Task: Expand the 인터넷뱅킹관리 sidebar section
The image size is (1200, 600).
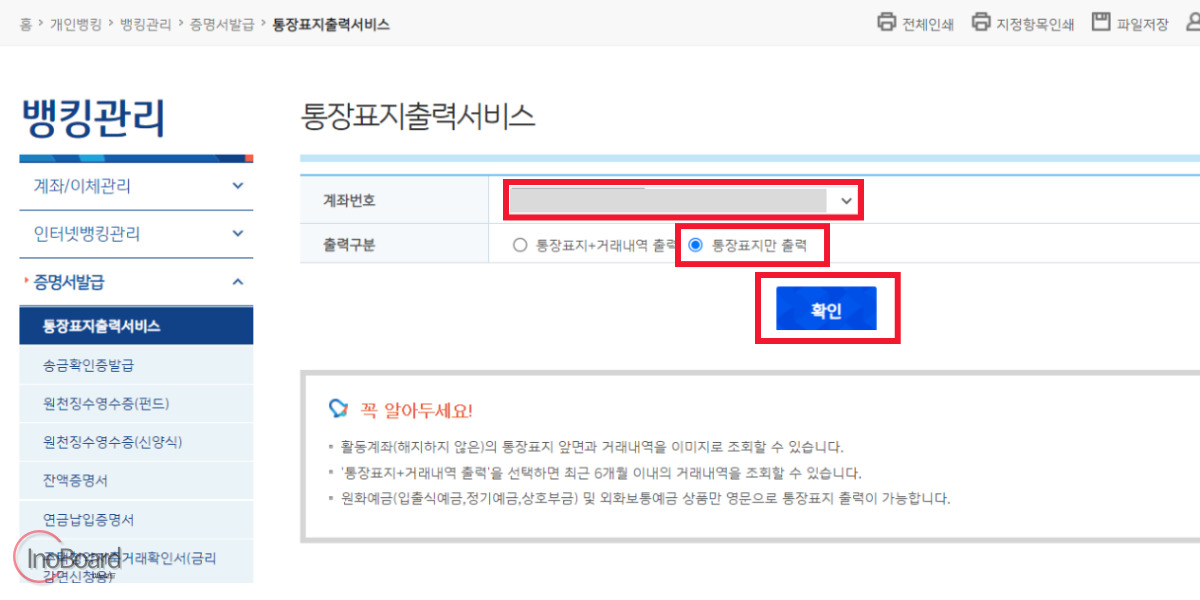Action: [136, 234]
